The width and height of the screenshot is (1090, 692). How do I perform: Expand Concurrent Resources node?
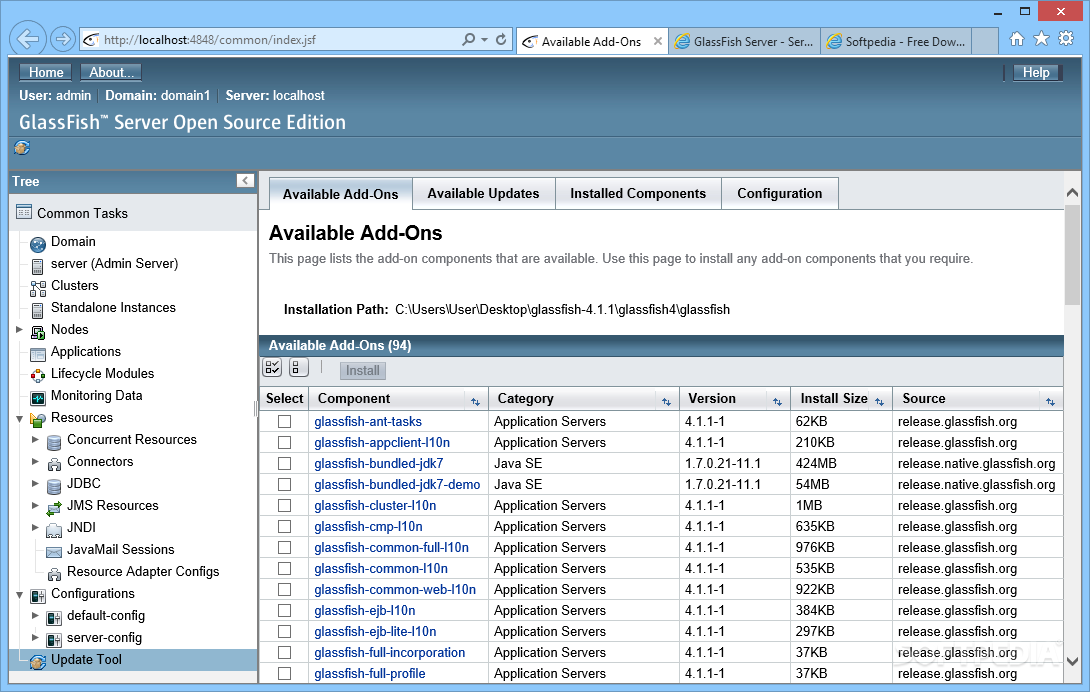tap(35, 440)
